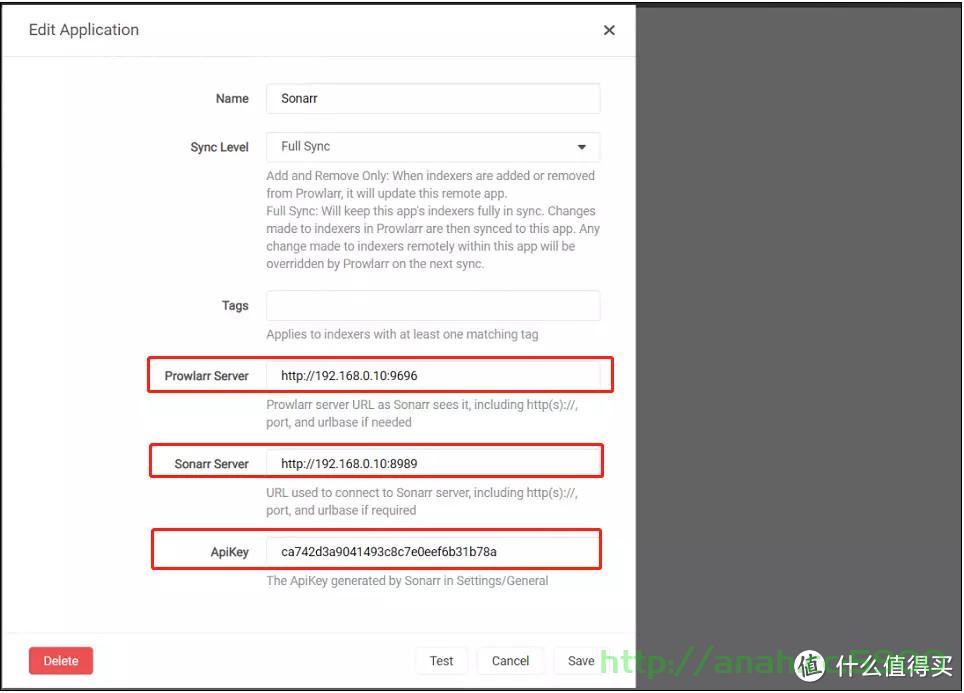Click the Sonarr Server URL field
Image resolution: width=964 pixels, height=693 pixels.
(433, 464)
